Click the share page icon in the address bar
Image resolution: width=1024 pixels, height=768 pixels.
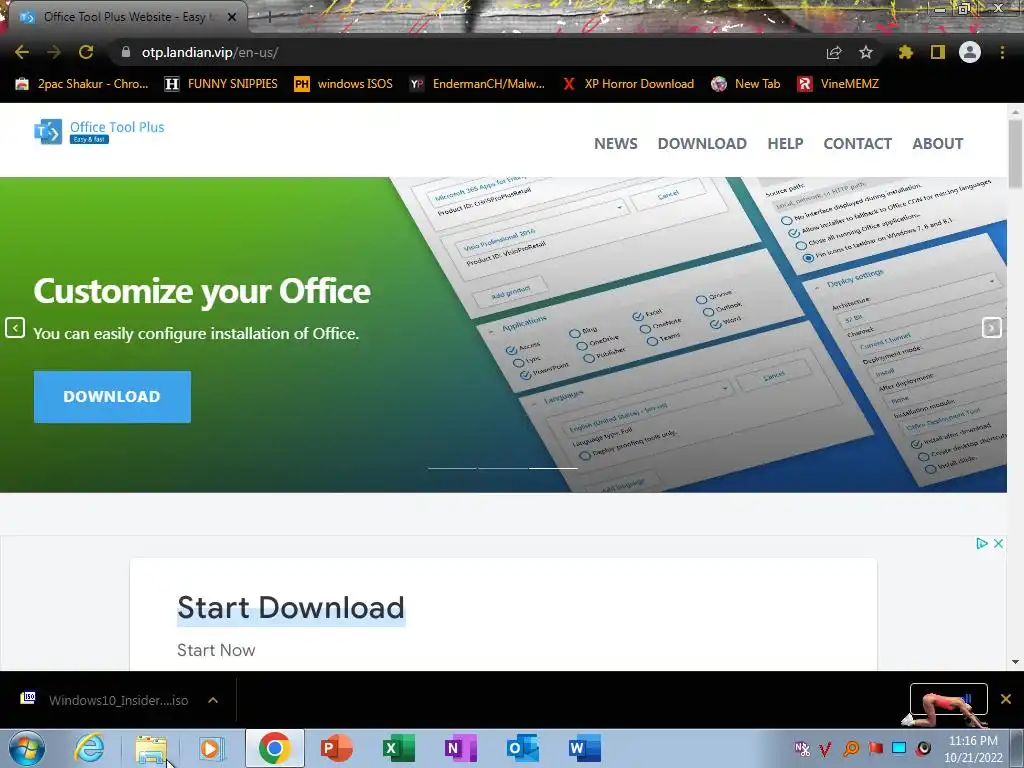tap(834, 52)
